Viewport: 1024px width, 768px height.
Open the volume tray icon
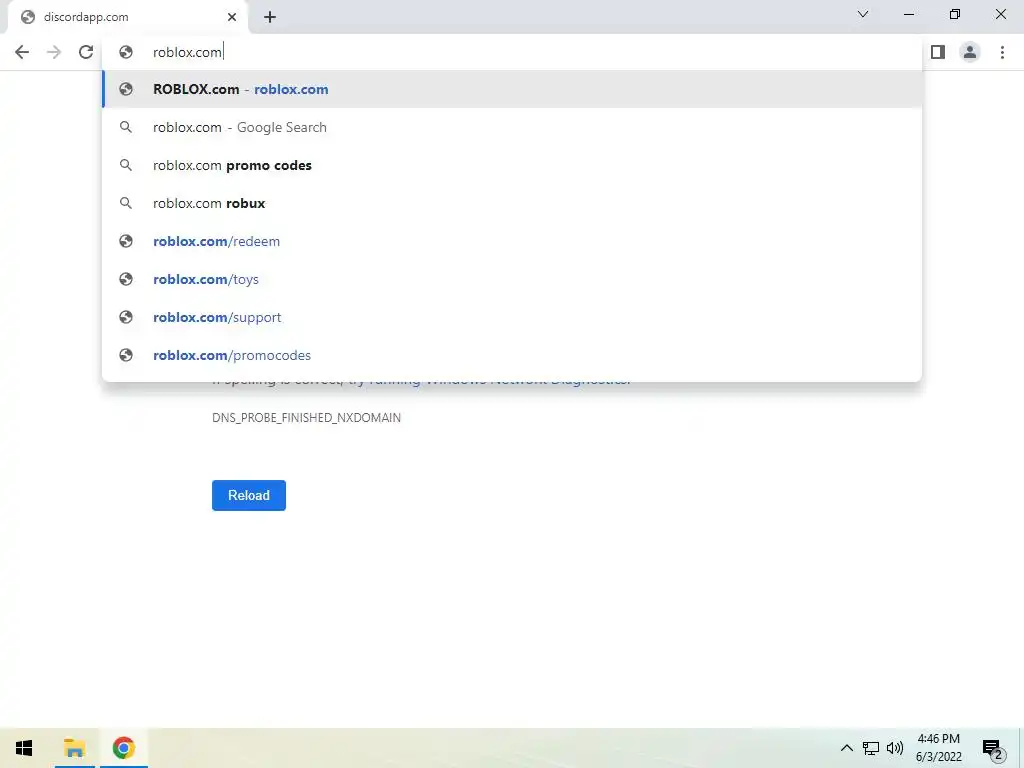pyautogui.click(x=895, y=748)
